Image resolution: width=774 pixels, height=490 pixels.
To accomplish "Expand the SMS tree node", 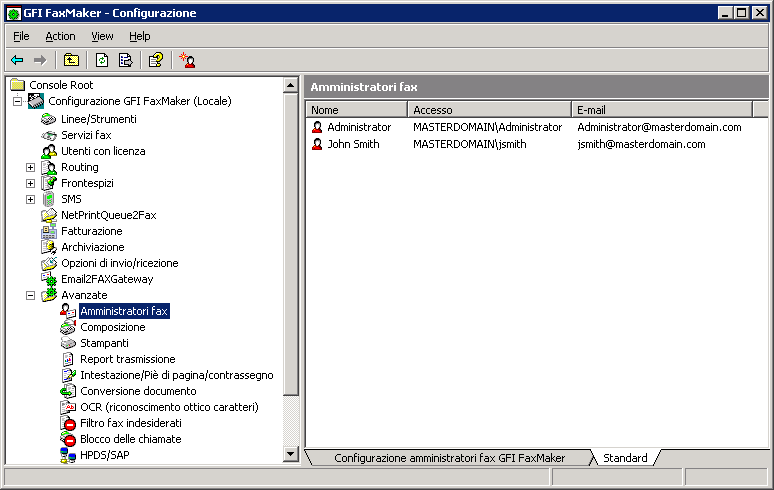I will tap(31, 199).
